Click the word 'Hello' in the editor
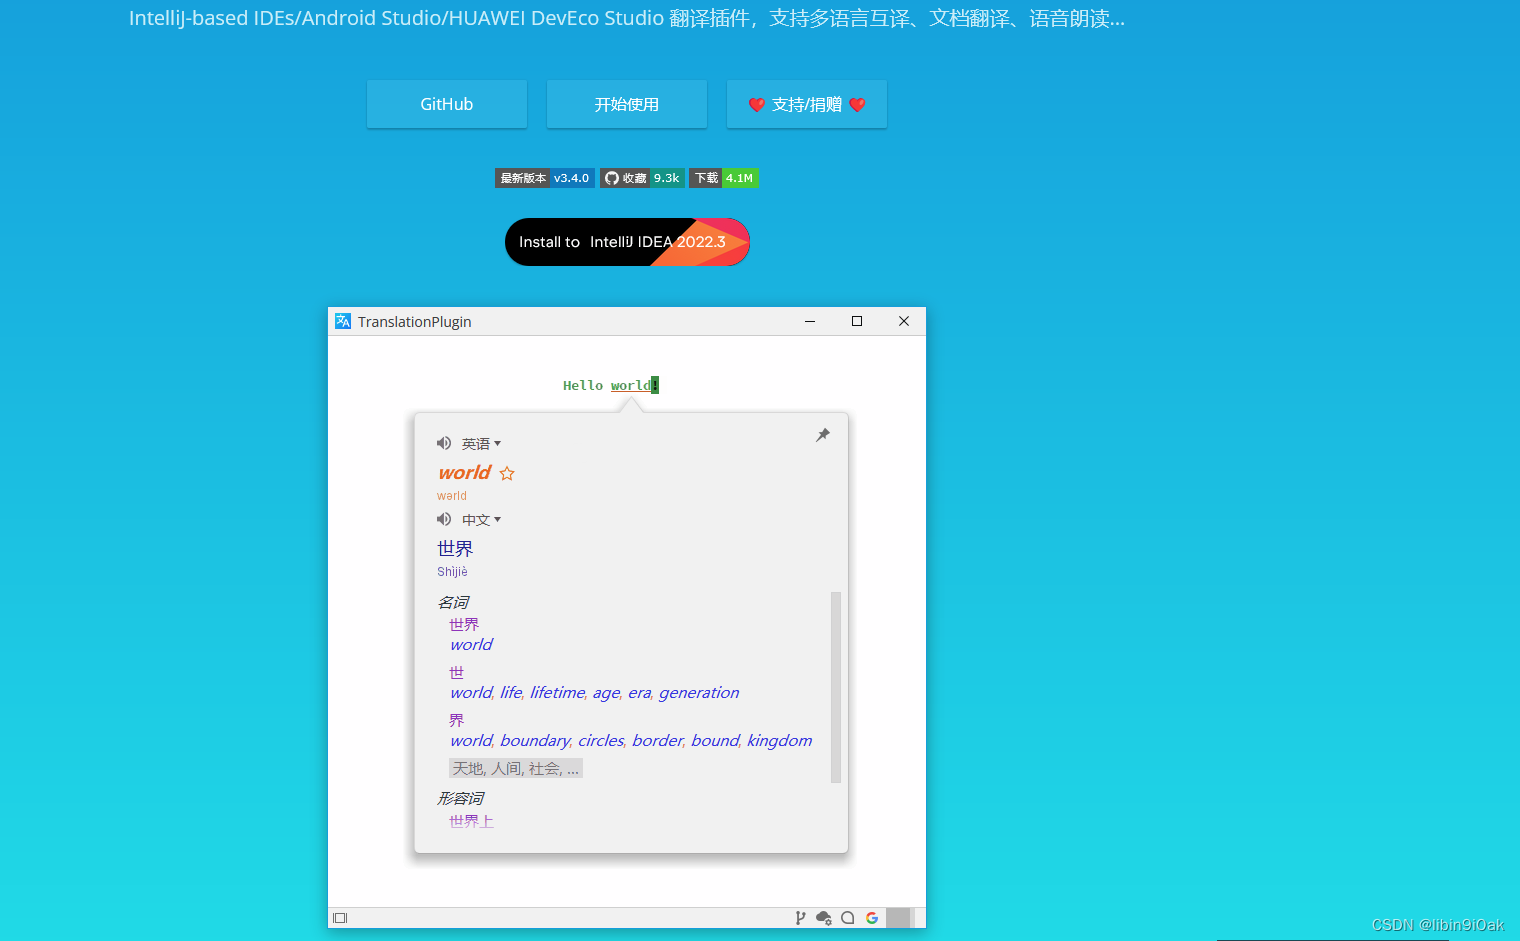This screenshot has height=941, width=1520. 583,385
